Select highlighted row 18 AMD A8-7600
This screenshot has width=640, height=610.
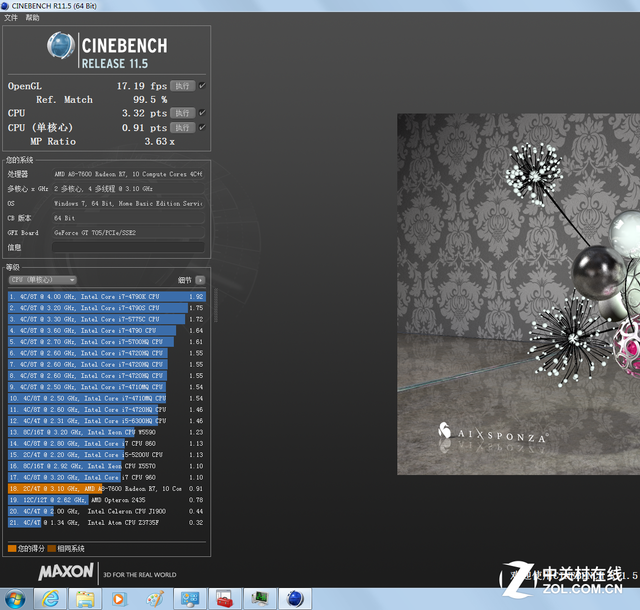(107, 488)
